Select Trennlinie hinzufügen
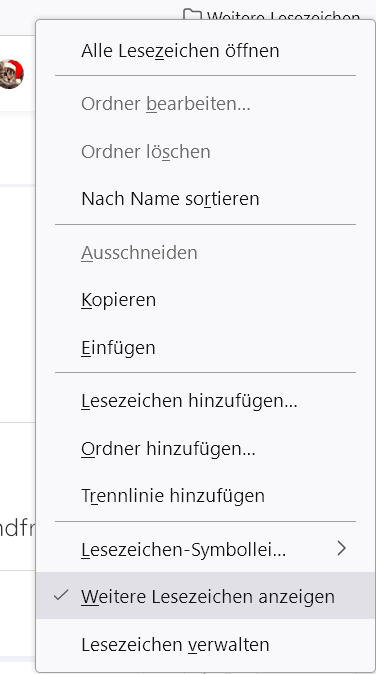The width and height of the screenshot is (376, 674). pos(205,496)
